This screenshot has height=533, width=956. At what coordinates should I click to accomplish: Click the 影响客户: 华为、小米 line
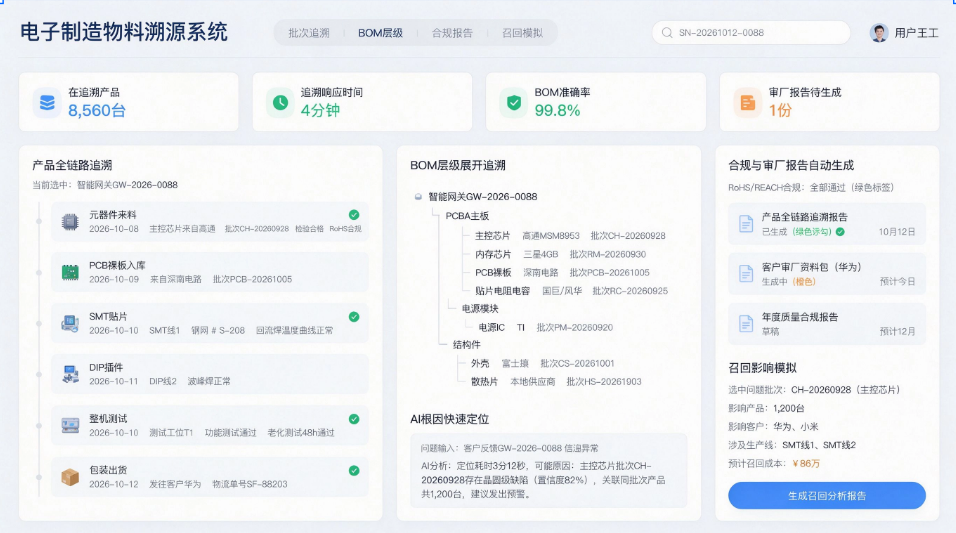(773, 426)
